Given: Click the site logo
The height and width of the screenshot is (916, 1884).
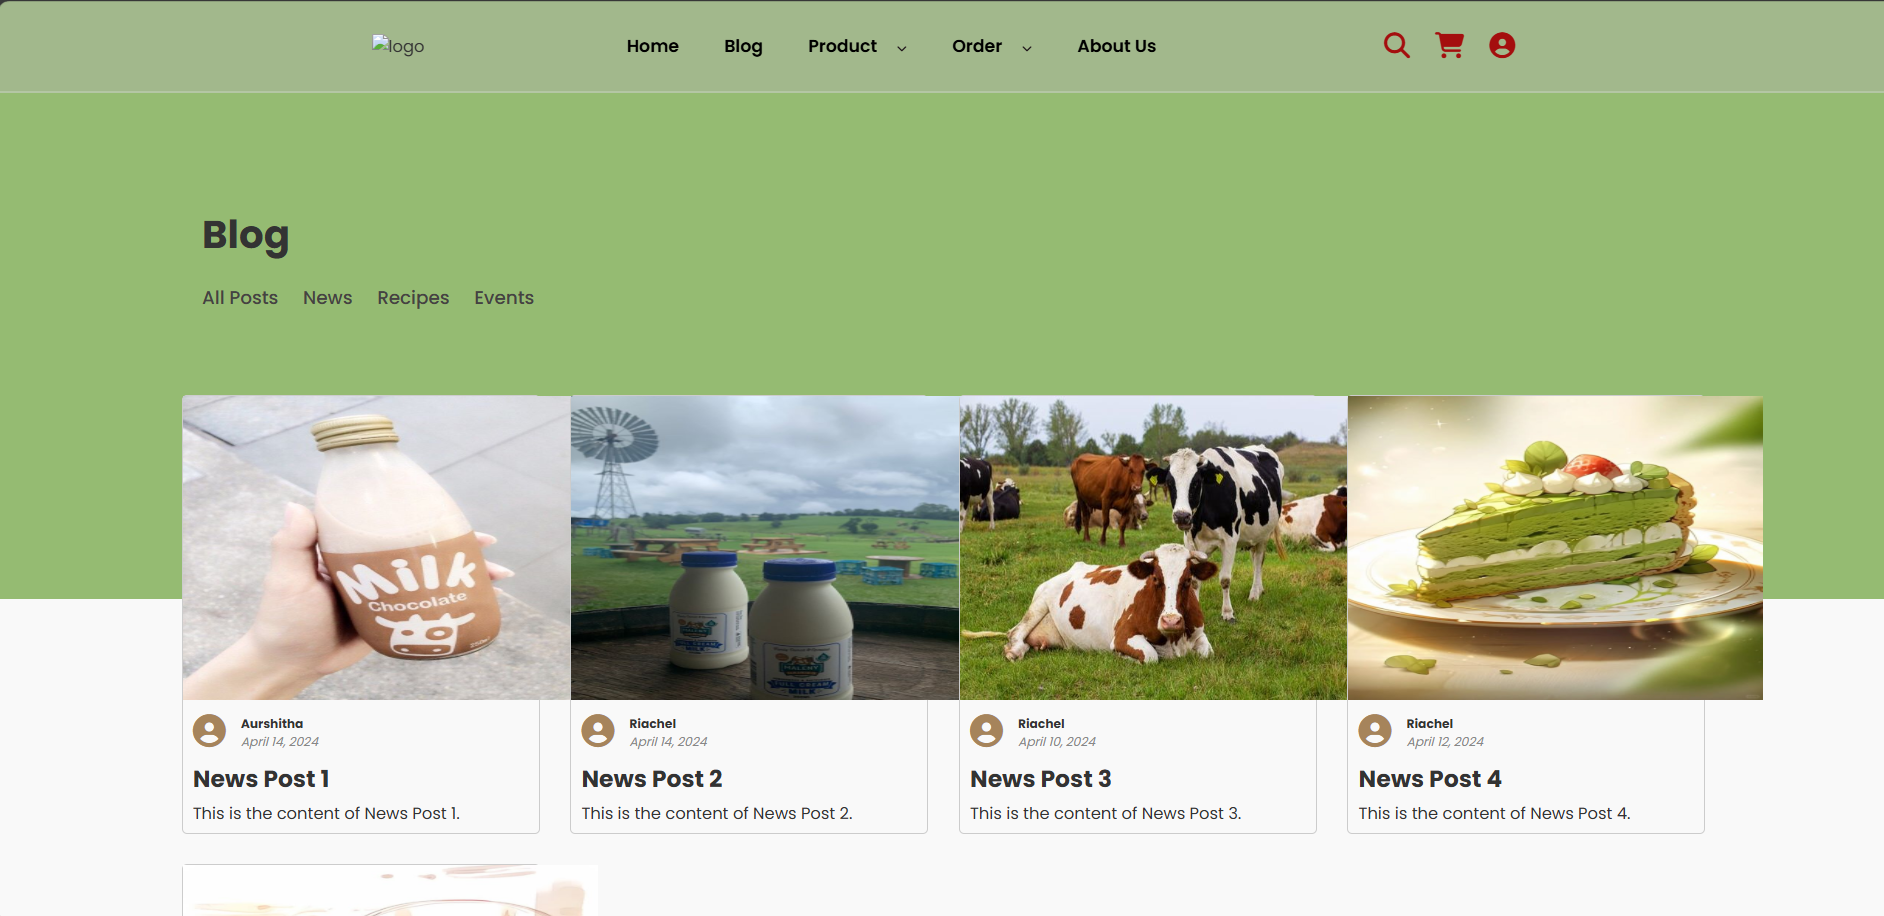Looking at the screenshot, I should click(398, 45).
